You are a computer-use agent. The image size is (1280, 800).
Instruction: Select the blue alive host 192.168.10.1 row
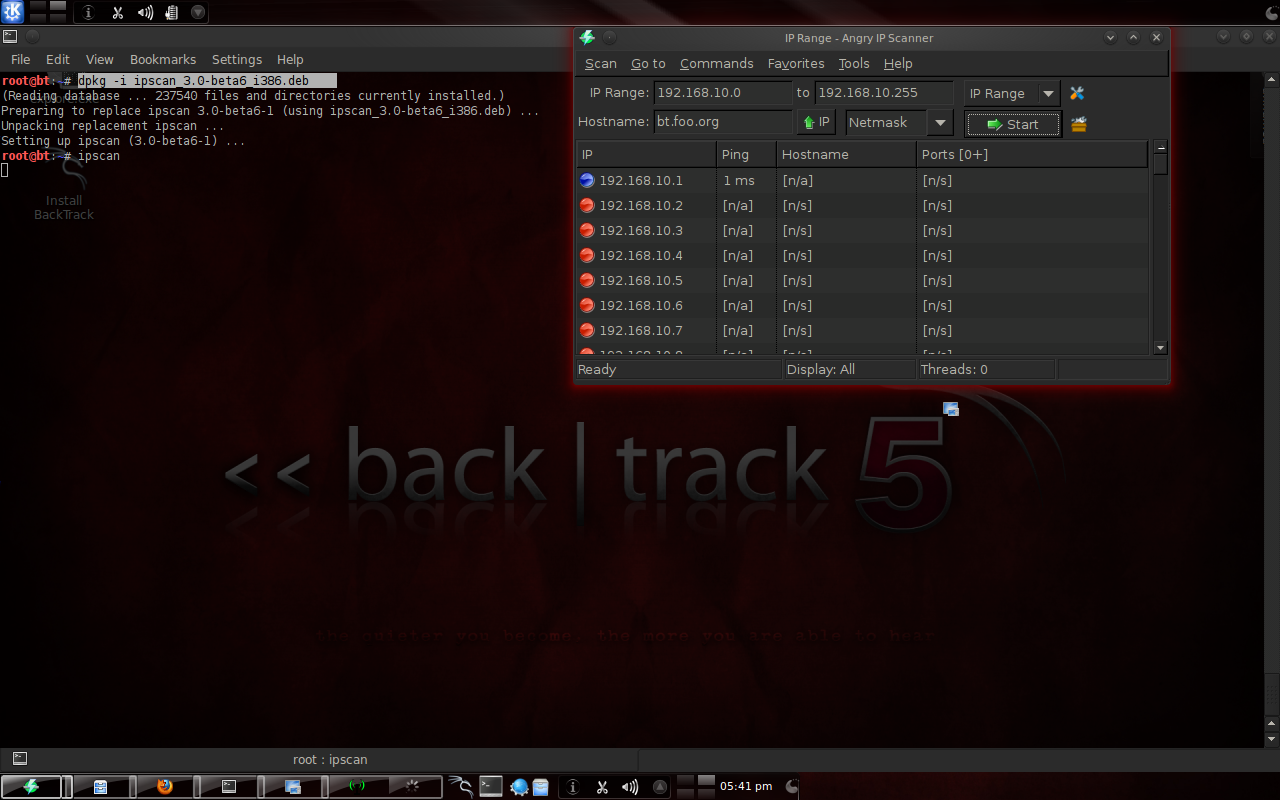click(x=862, y=180)
